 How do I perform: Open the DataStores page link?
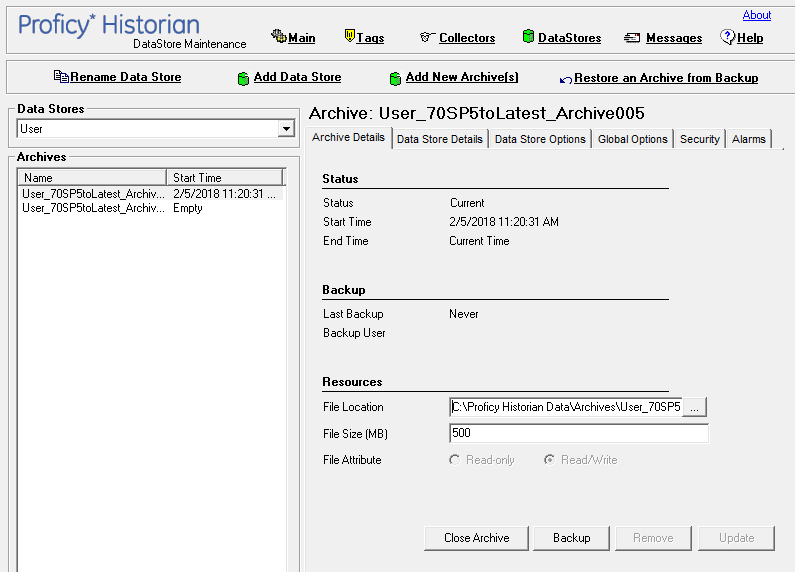click(569, 38)
